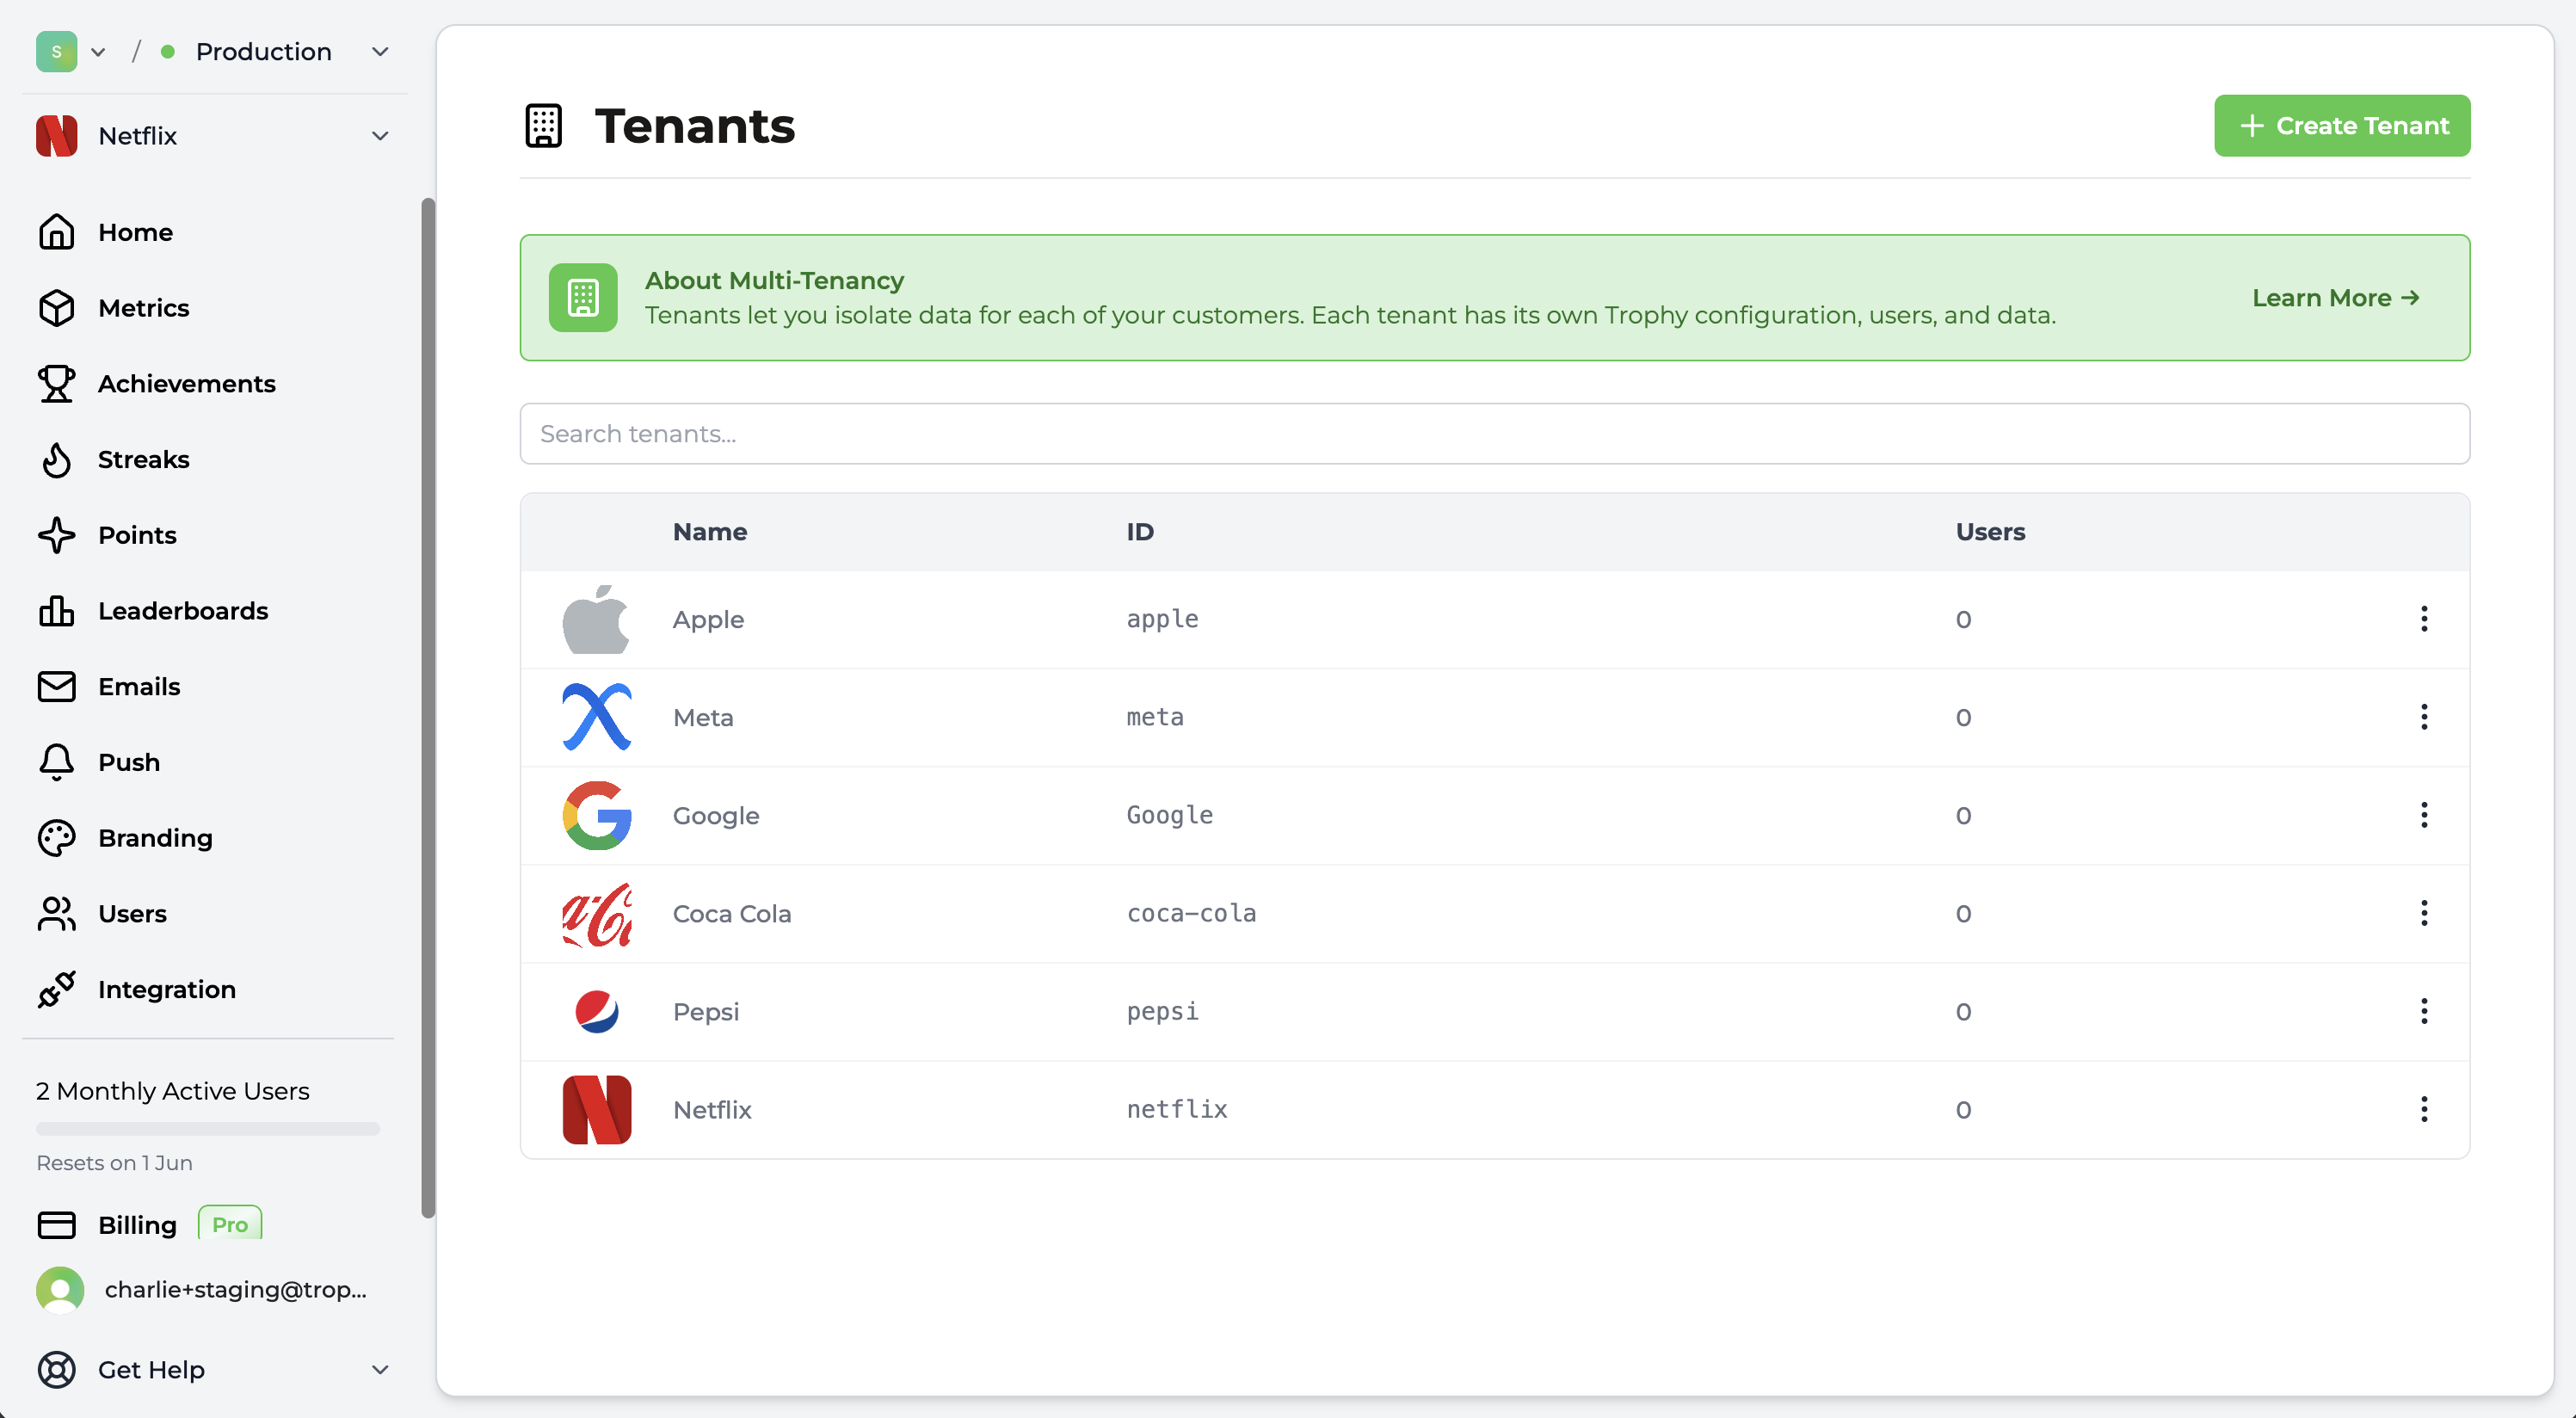Click the Pro plan badge
The width and height of the screenshot is (2576, 1418).
tap(230, 1224)
